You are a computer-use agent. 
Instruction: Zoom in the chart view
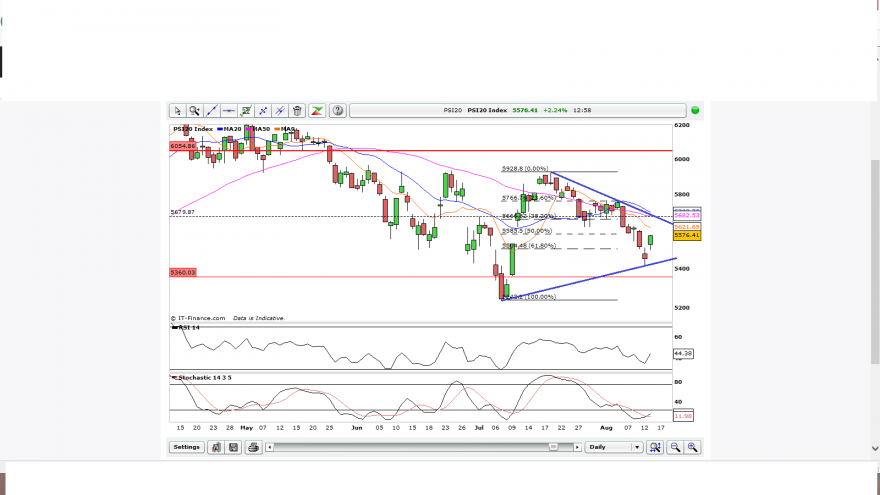click(x=693, y=447)
